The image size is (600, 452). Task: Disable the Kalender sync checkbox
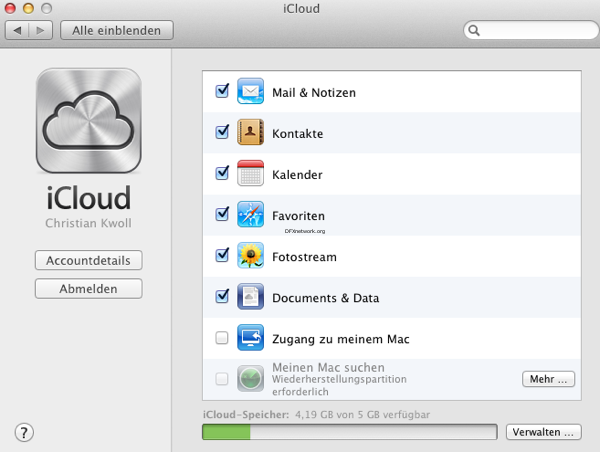[x=222, y=173]
